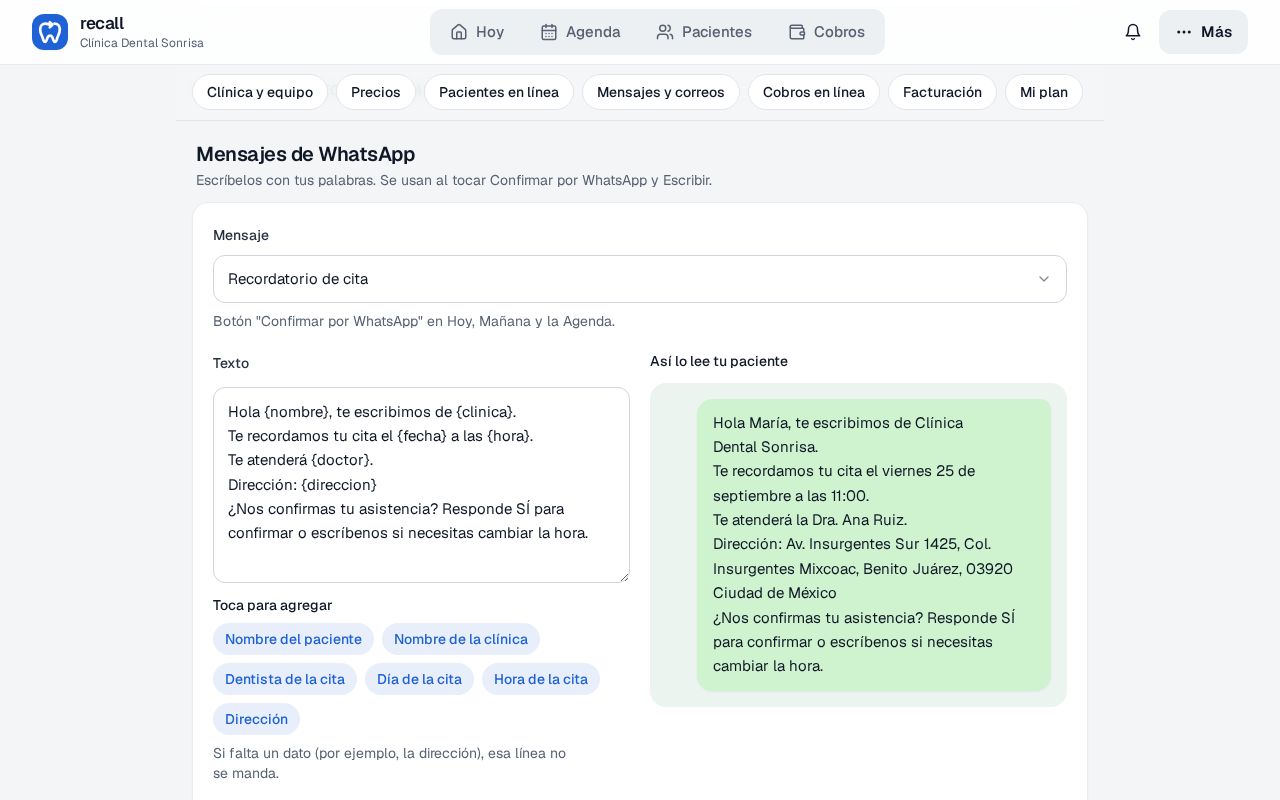Click the recall brand name text
The width and height of the screenshot is (1280, 800).
pos(102,23)
